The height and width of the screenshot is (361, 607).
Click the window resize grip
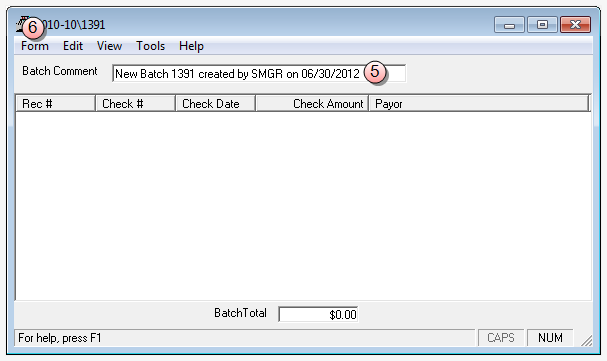point(586,340)
